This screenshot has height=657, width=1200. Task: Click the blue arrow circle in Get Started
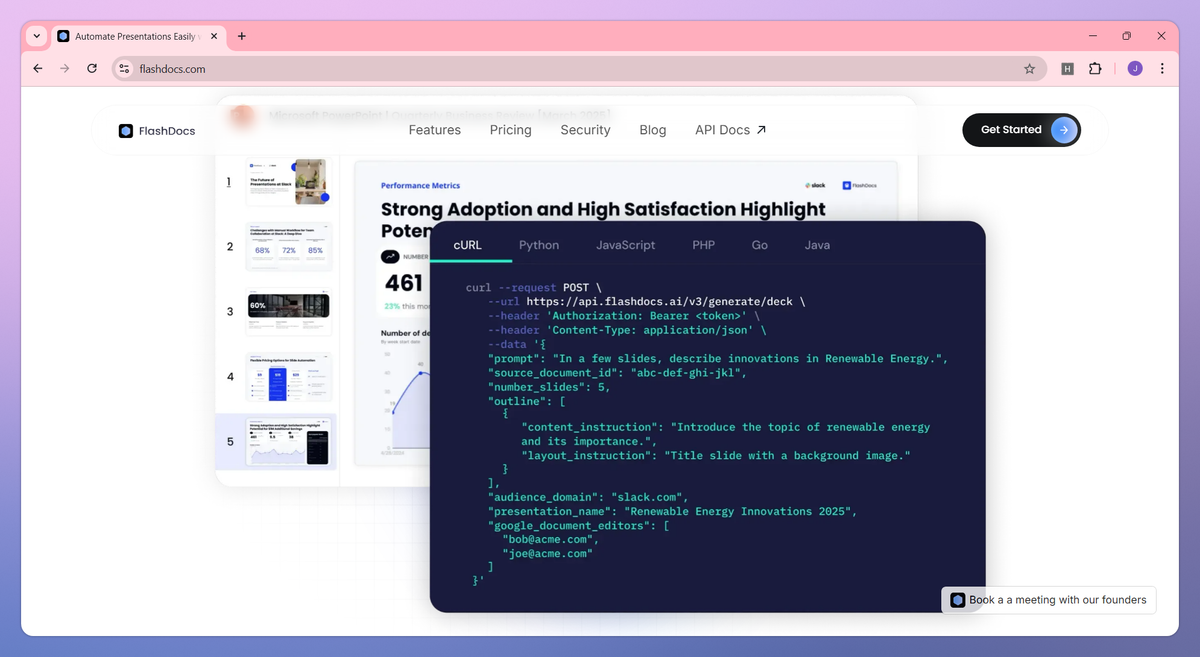1064,130
